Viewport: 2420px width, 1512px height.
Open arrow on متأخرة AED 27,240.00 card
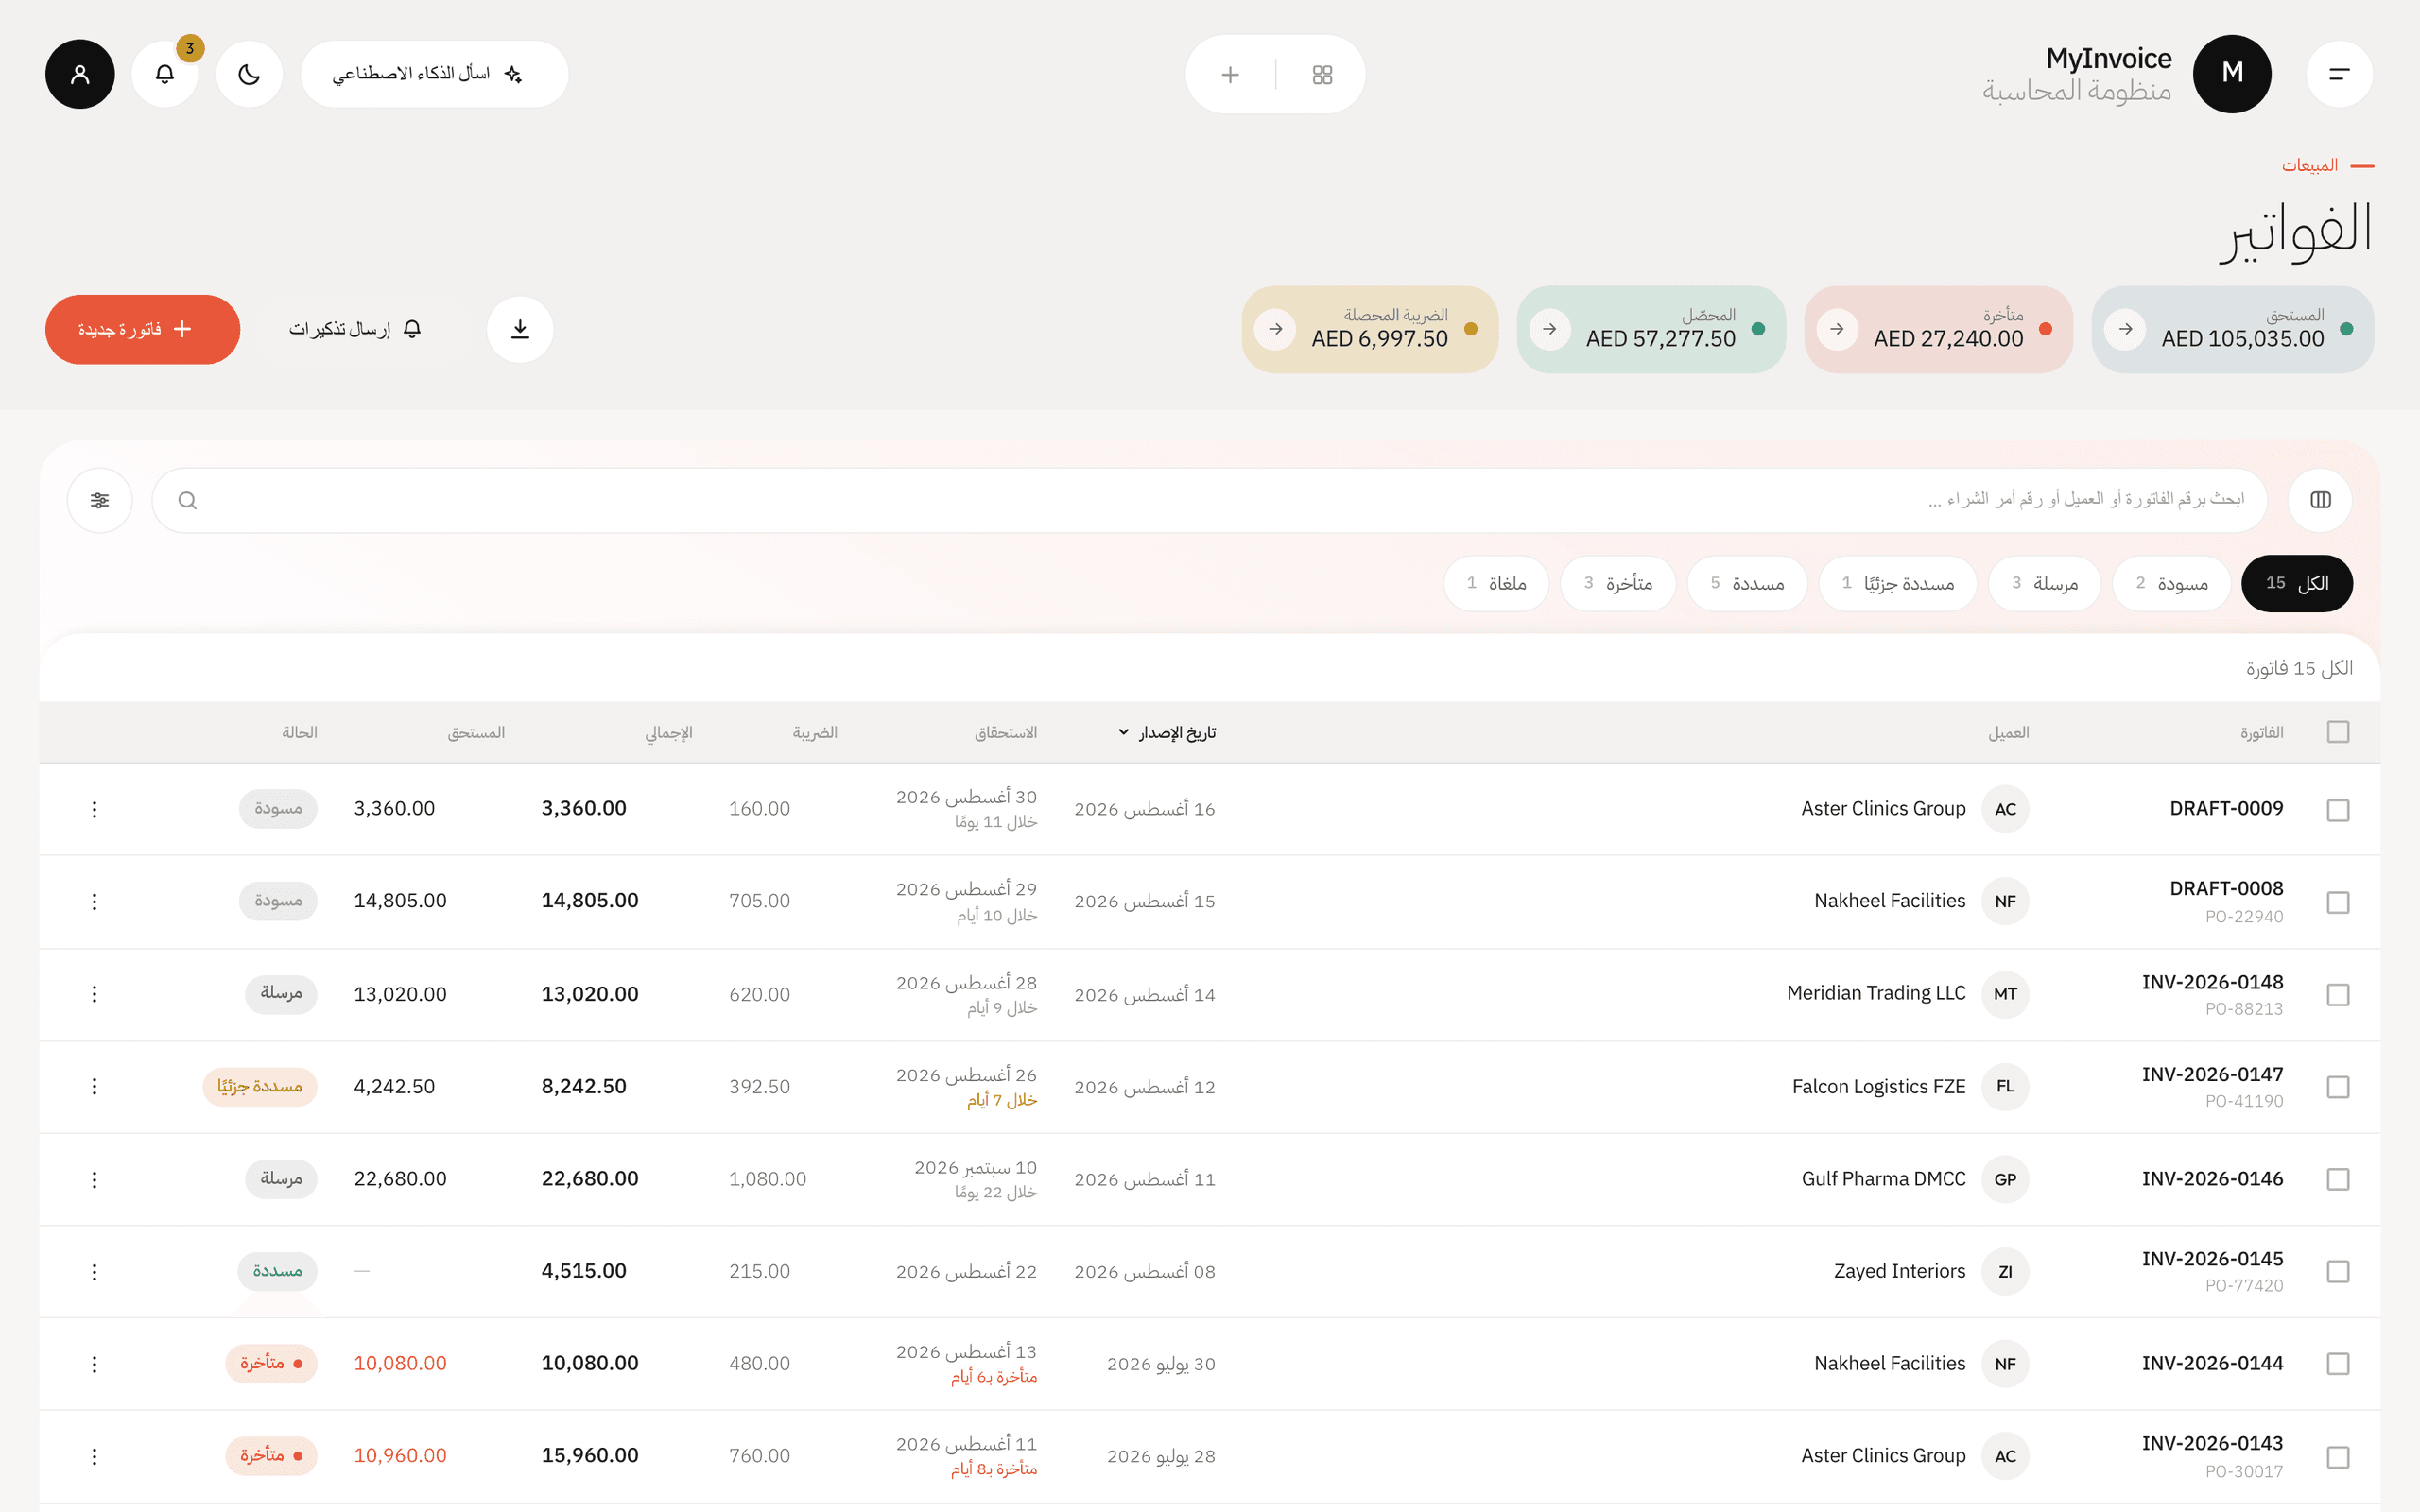(1837, 329)
